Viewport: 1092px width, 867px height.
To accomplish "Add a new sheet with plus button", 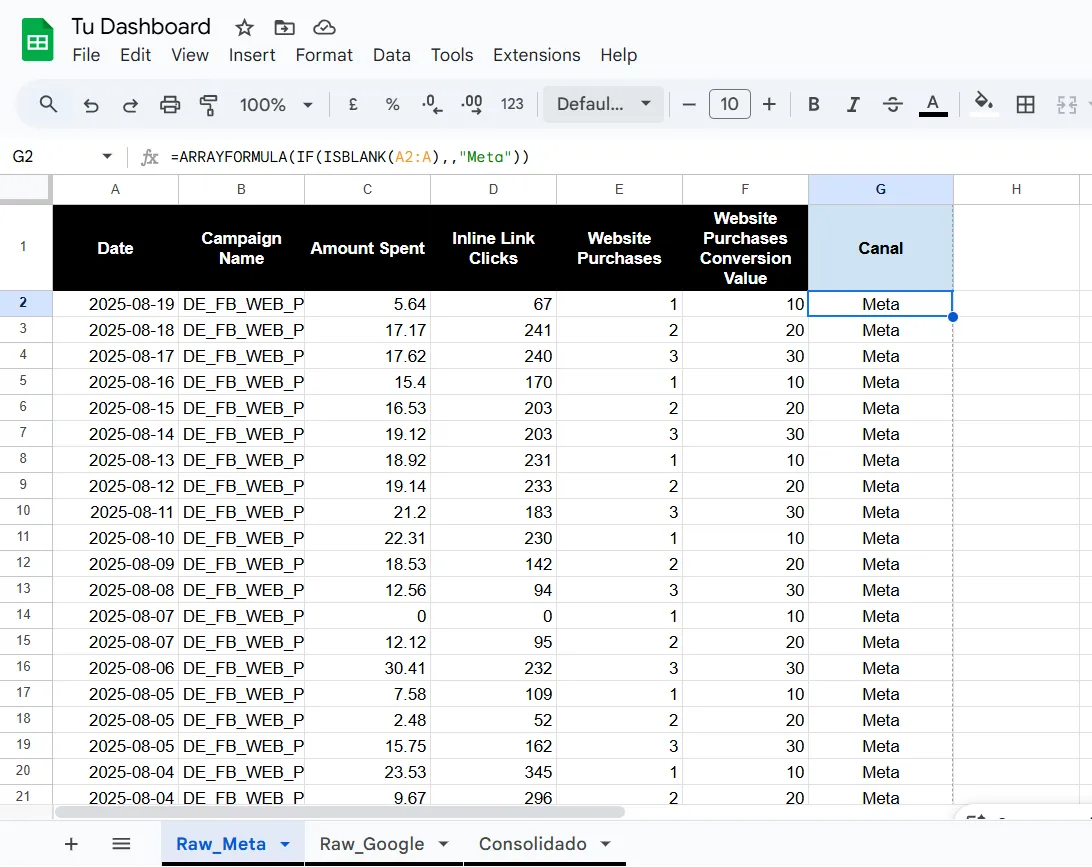I will (x=71, y=844).
